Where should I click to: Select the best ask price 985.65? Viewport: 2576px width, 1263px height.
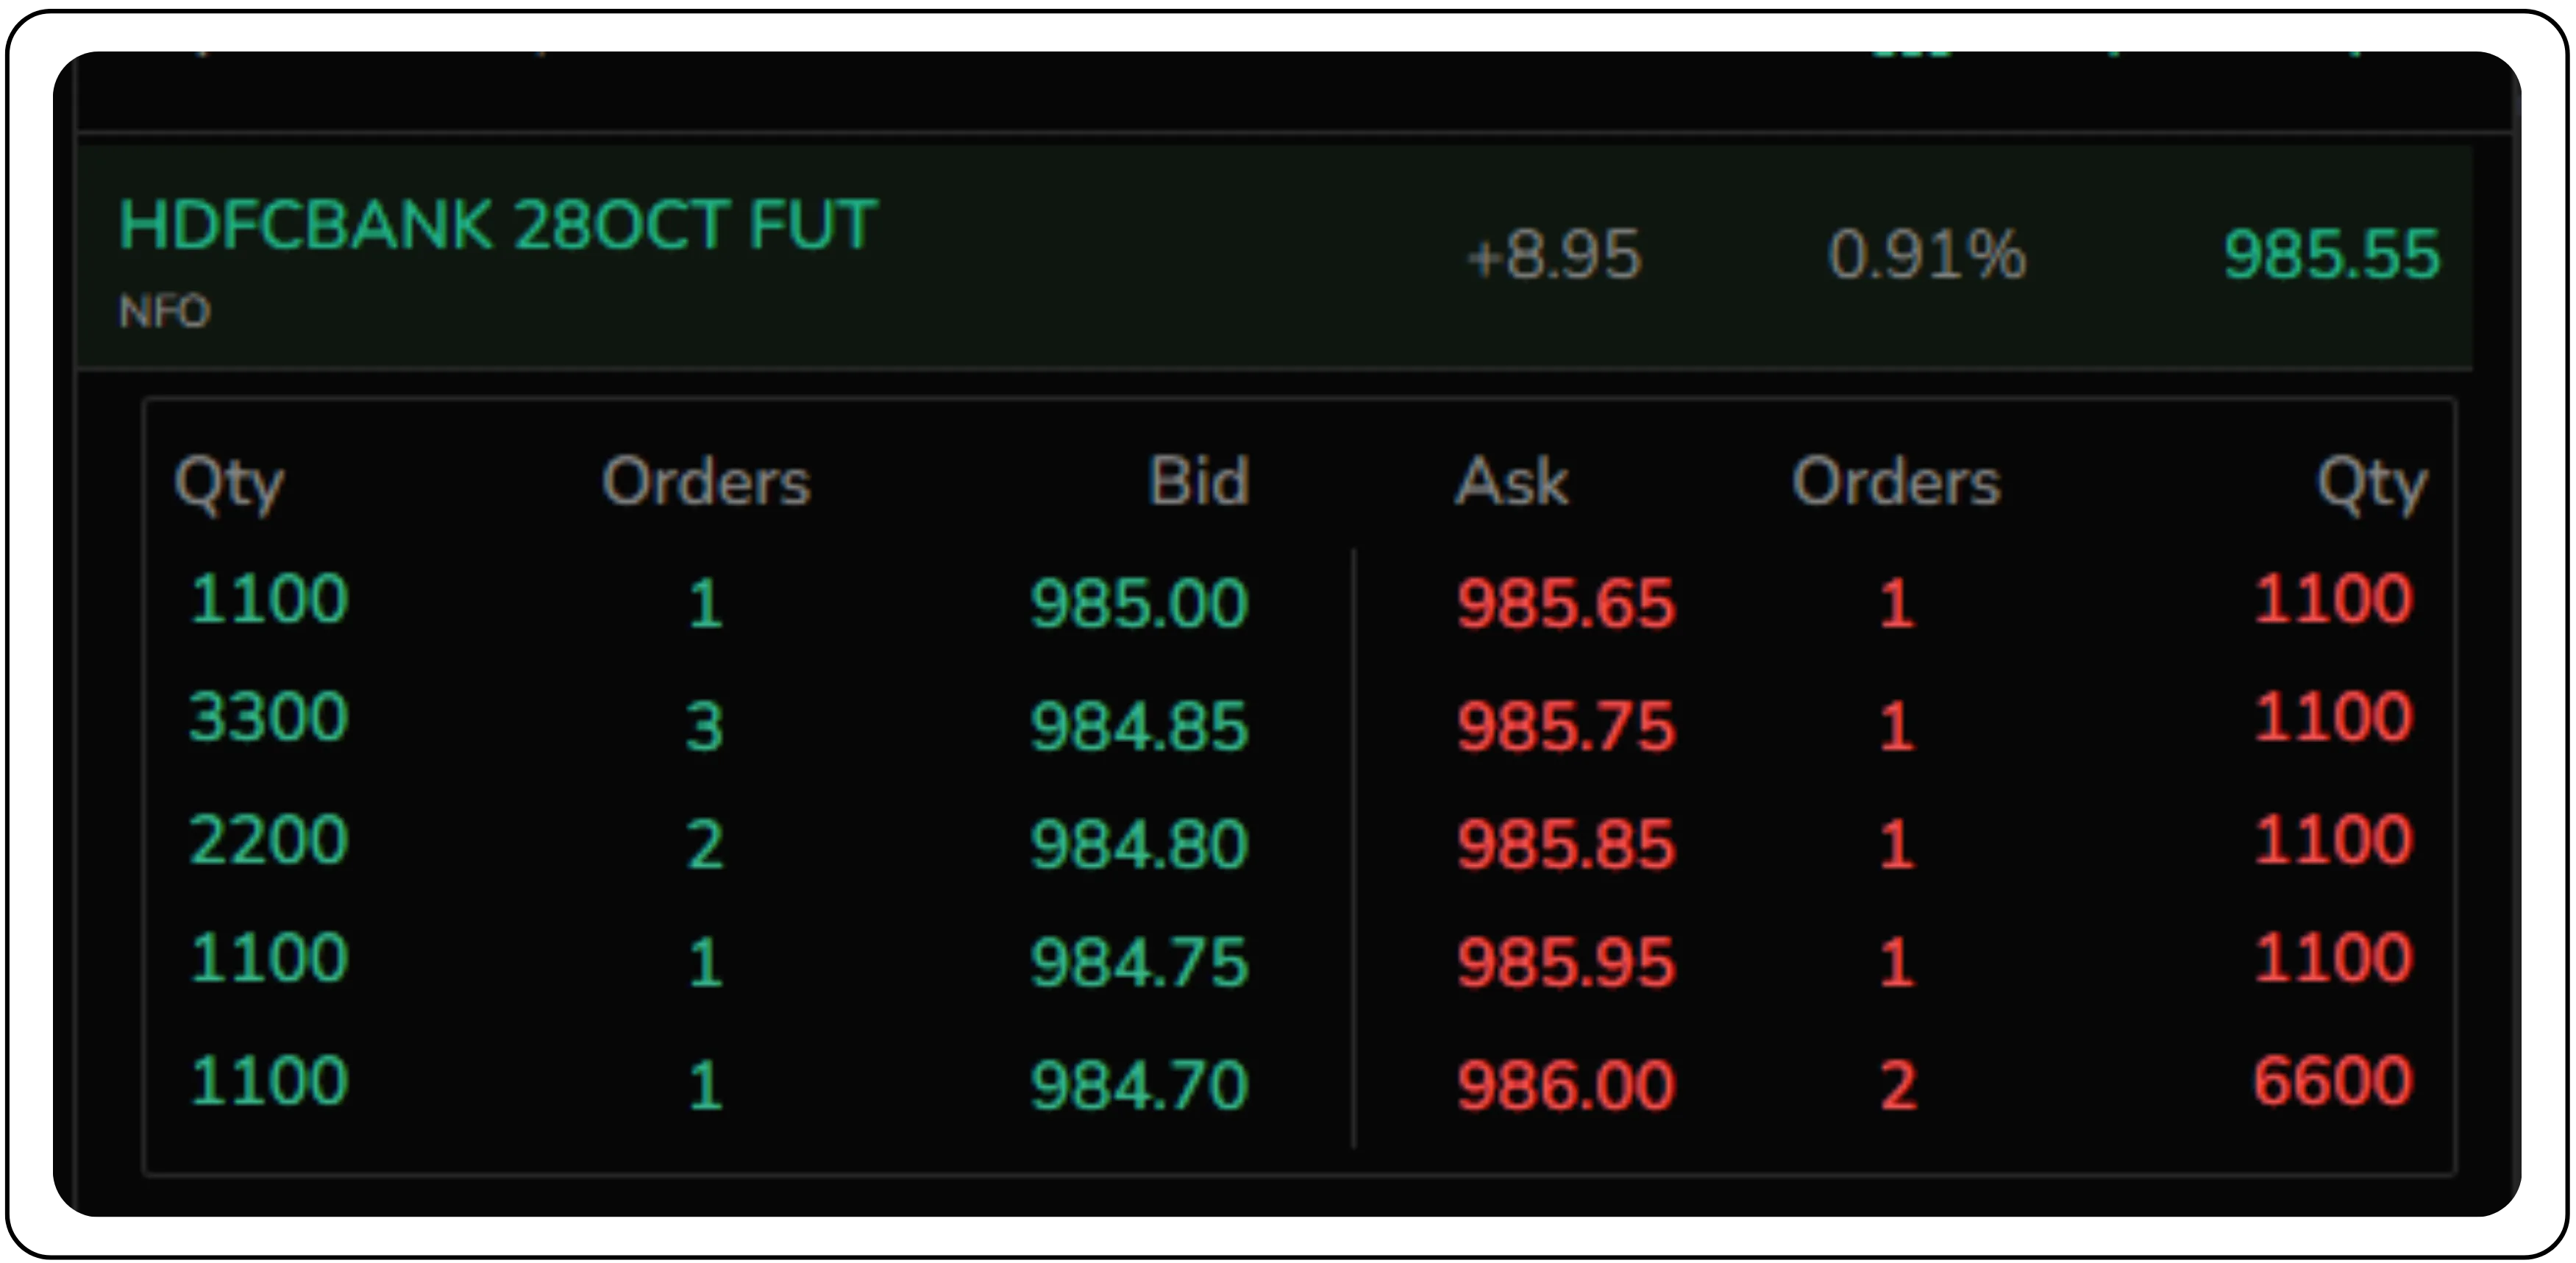tap(1565, 603)
